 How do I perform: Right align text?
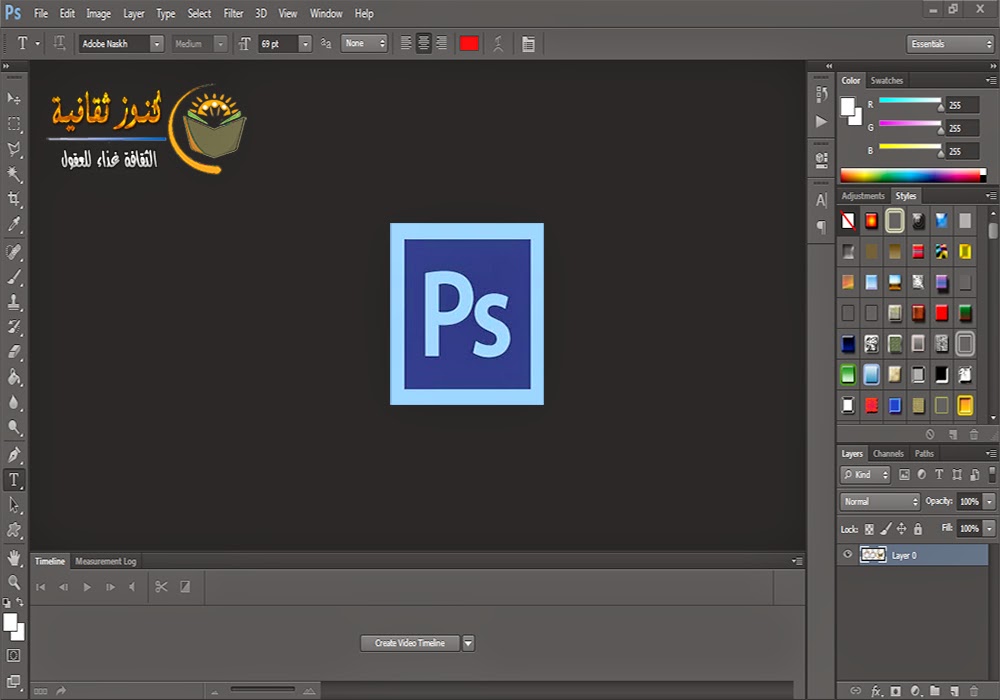pos(441,43)
